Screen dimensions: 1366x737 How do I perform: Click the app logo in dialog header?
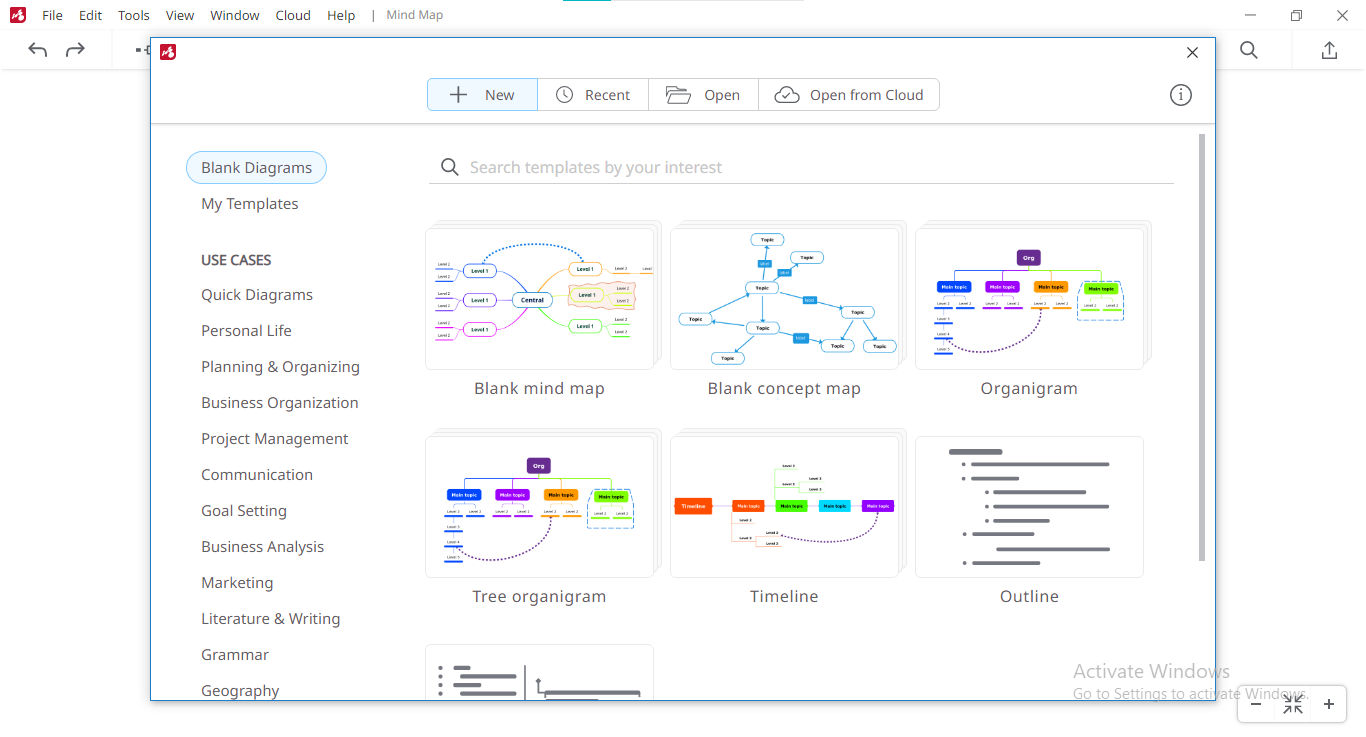168,53
